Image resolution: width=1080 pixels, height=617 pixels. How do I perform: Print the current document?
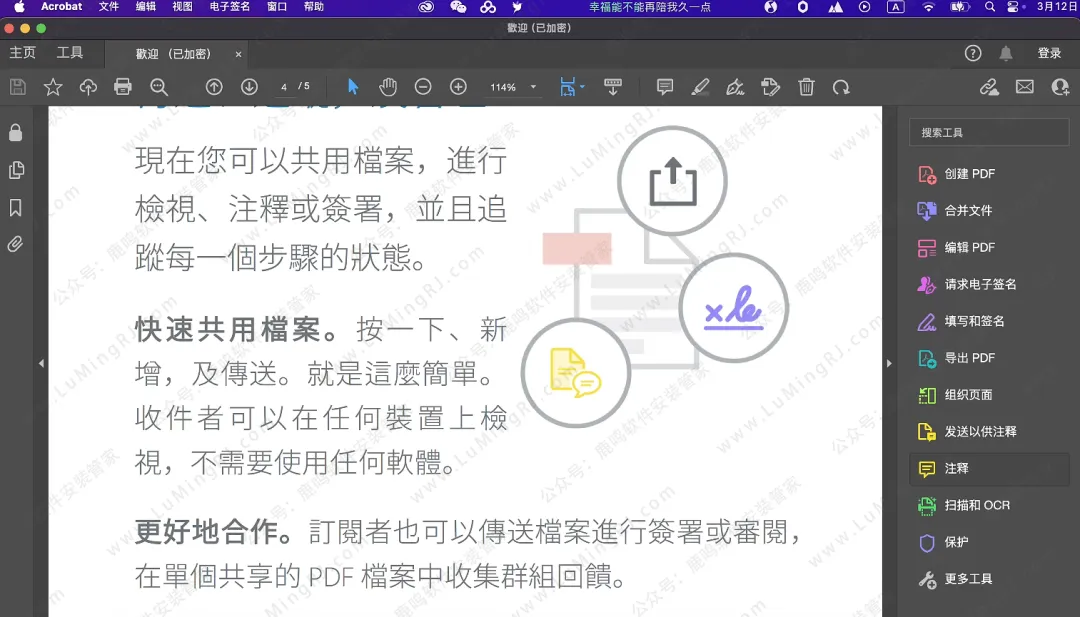tap(123, 87)
